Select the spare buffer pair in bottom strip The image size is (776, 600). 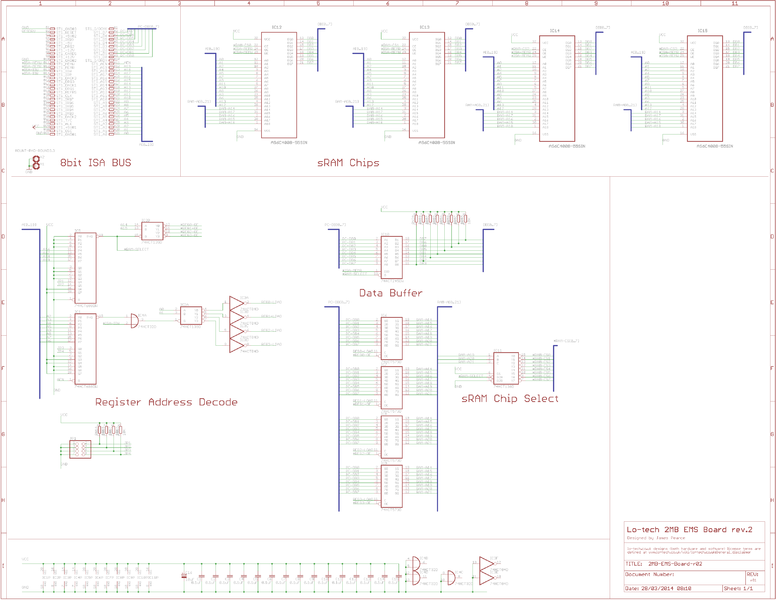coord(486,571)
